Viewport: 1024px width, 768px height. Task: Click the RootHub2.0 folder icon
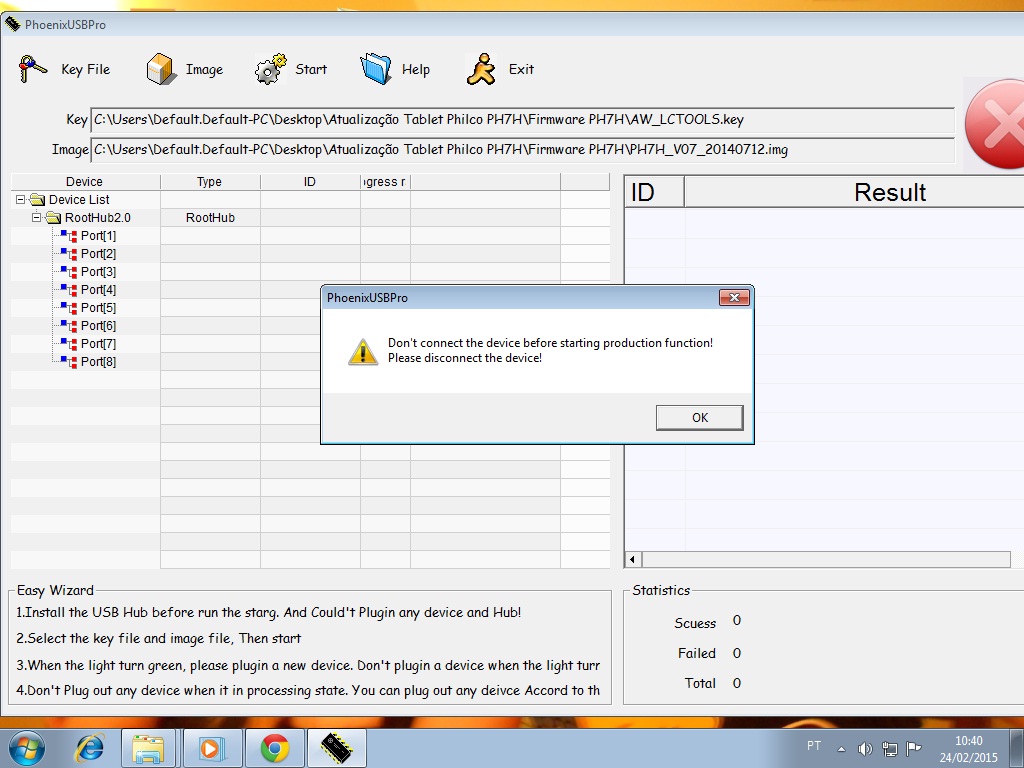click(x=53, y=217)
